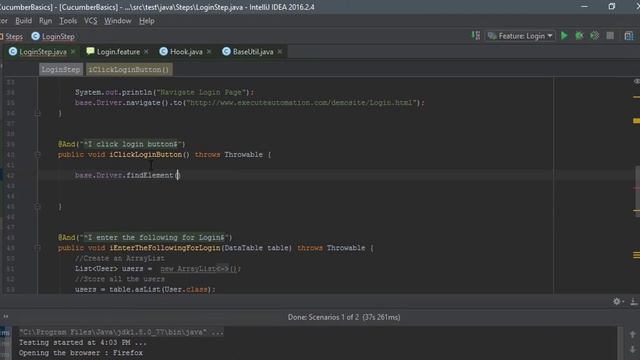
Task: Click the Stop process icon
Action: [x=610, y=36]
